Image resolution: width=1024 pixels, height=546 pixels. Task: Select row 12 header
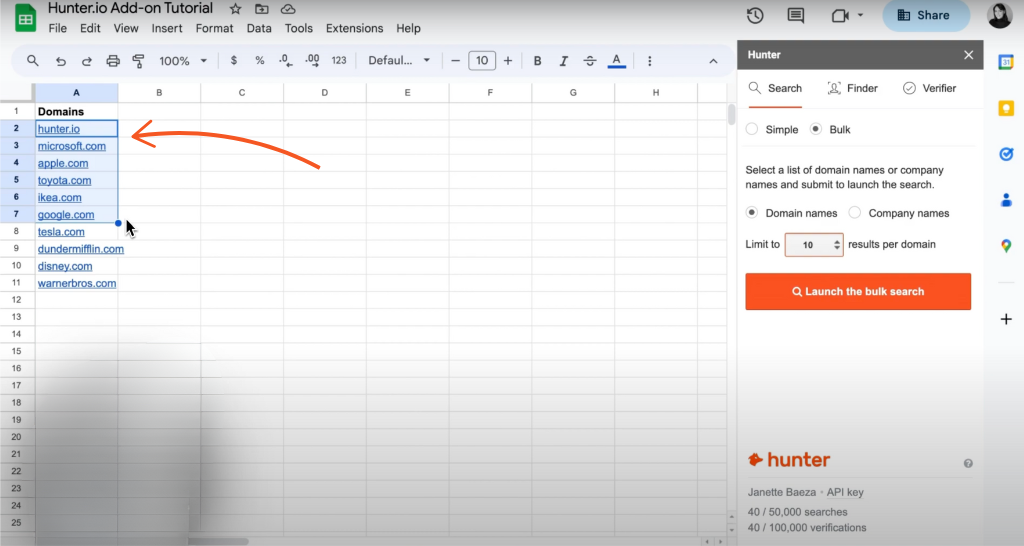point(16,300)
